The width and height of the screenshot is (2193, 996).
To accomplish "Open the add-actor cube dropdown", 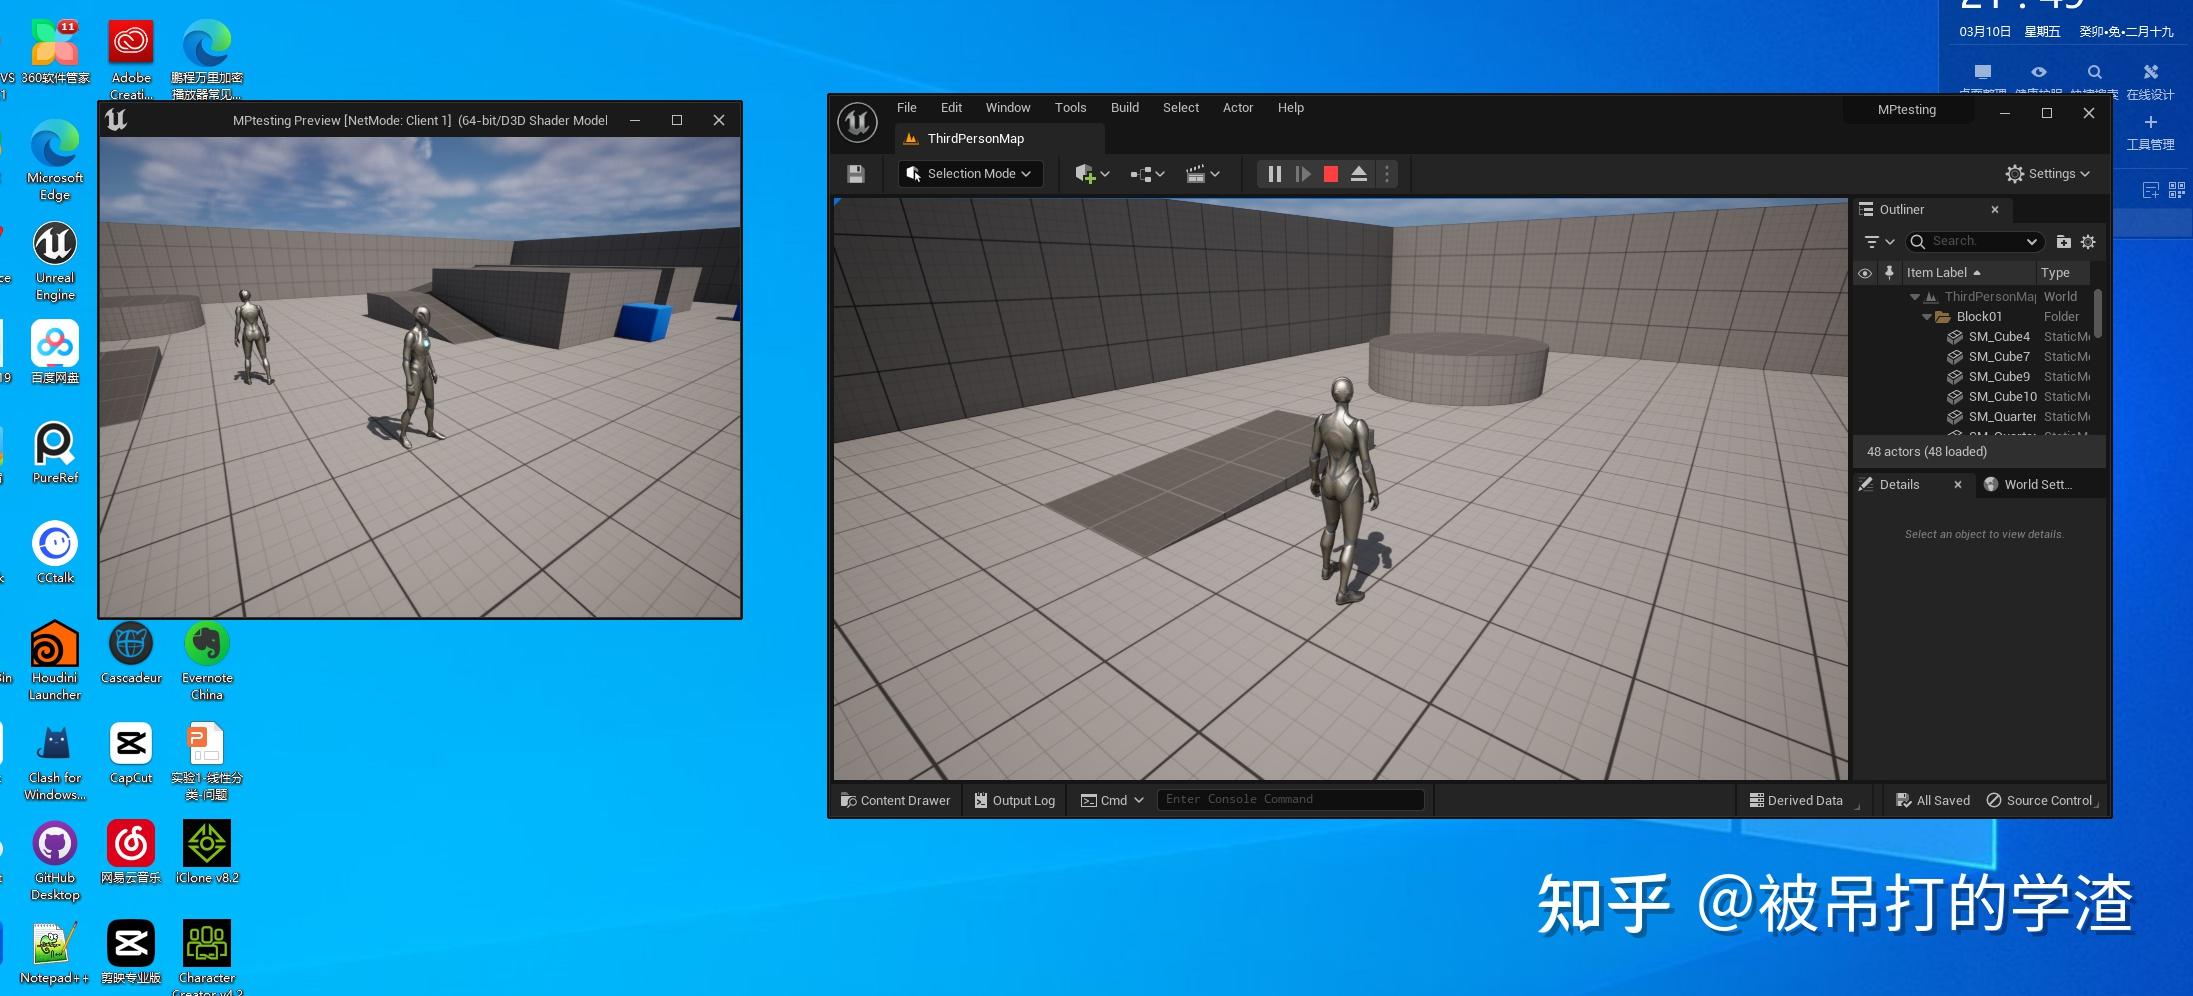I will (1092, 174).
